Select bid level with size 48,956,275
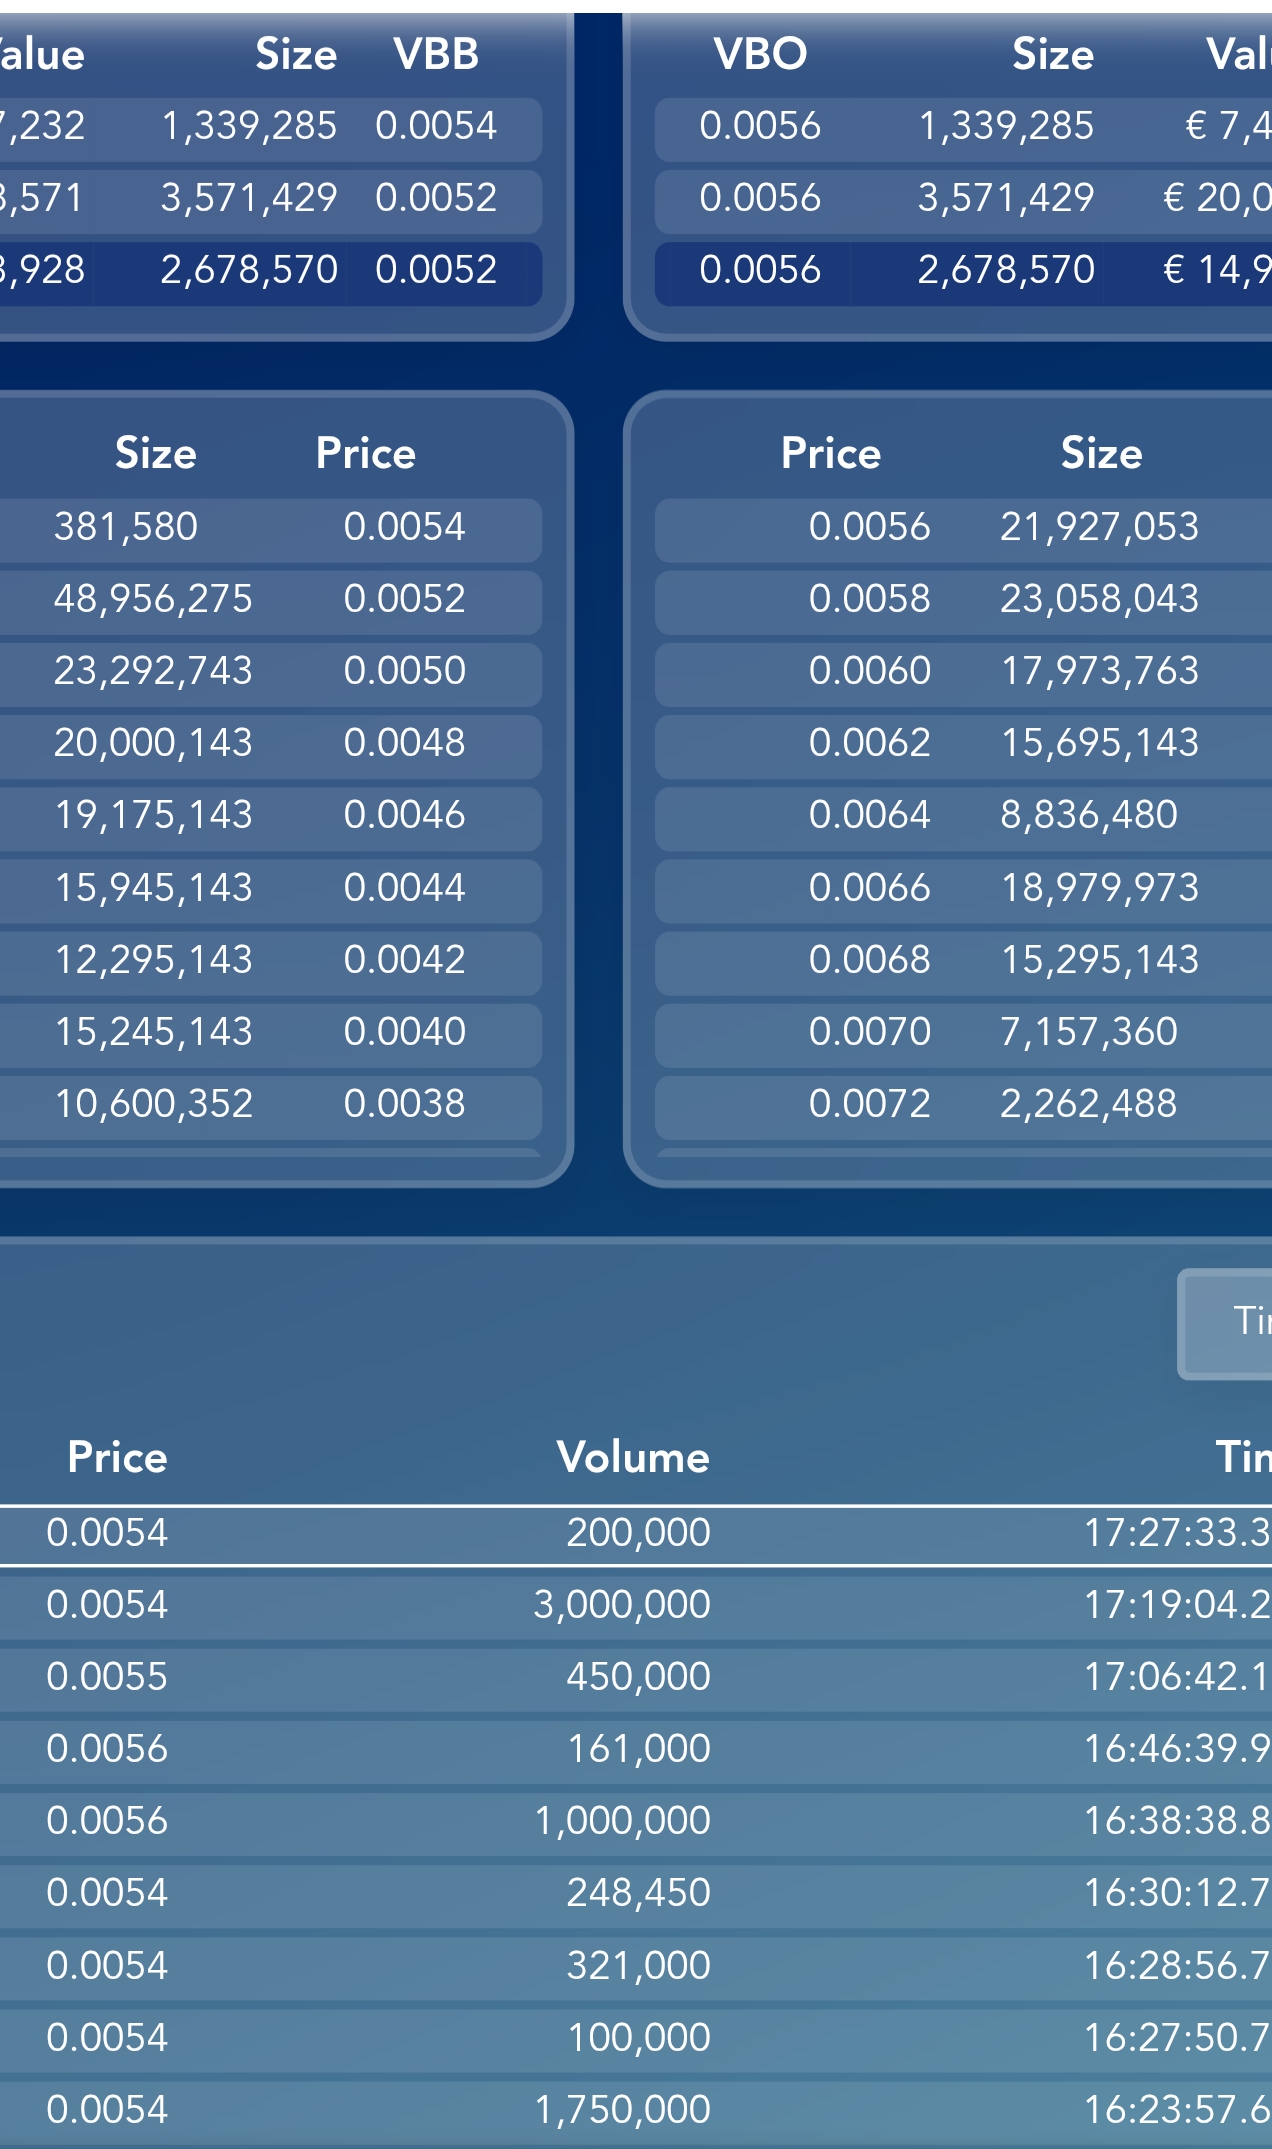Viewport: 1272px width, 2149px height. click(270, 600)
